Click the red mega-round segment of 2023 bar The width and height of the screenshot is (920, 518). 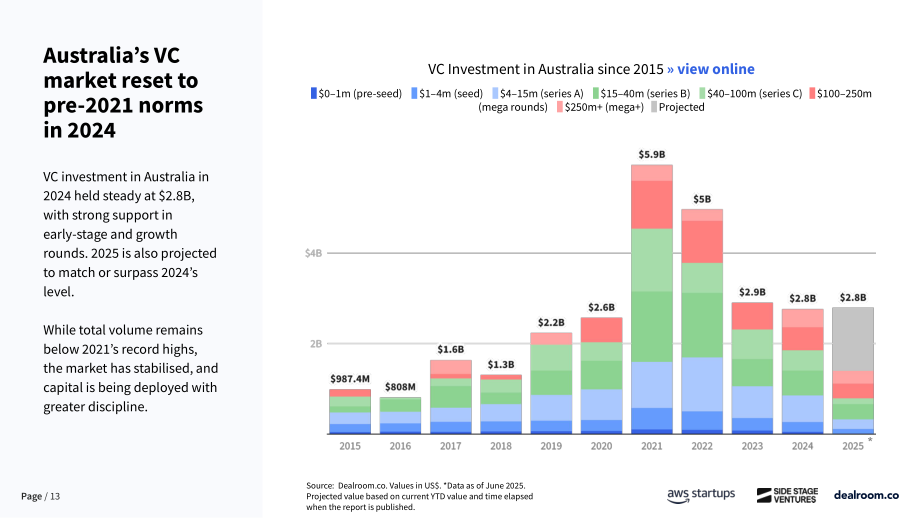(x=752, y=316)
